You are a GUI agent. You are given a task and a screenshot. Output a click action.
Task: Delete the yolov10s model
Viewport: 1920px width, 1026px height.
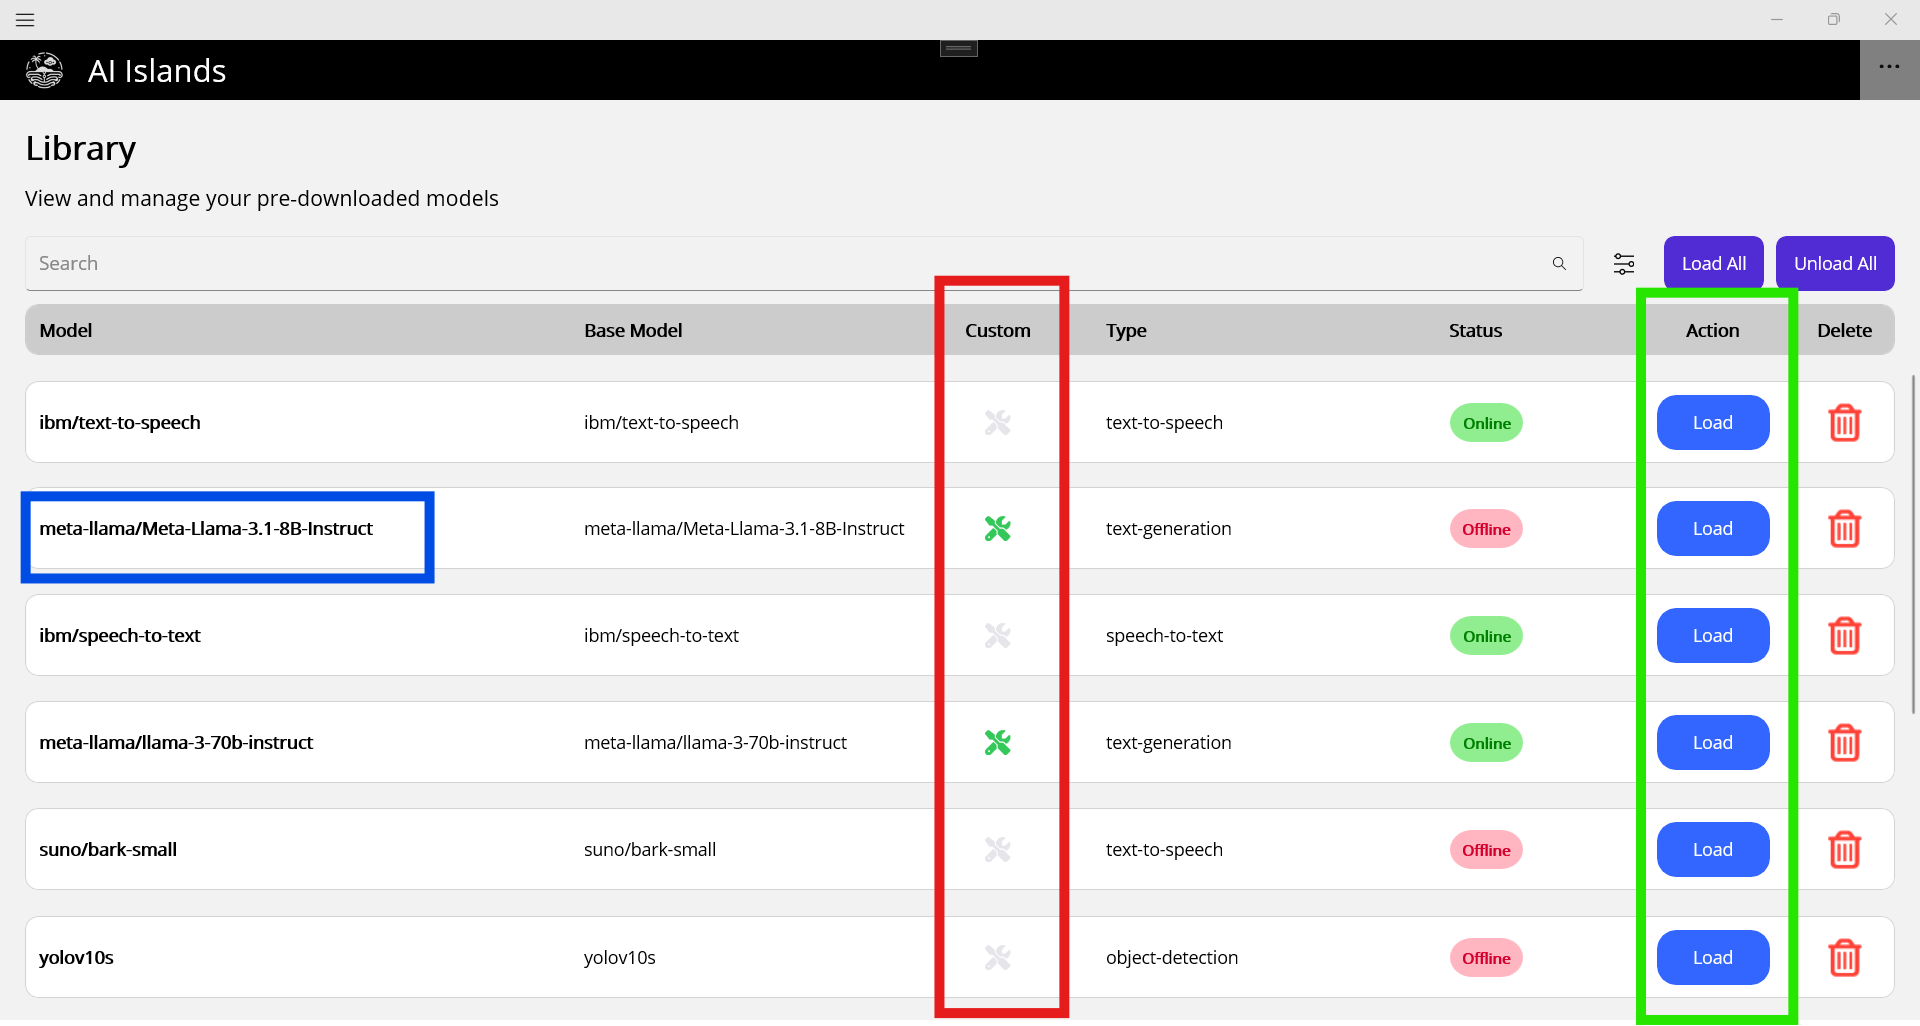(1844, 958)
